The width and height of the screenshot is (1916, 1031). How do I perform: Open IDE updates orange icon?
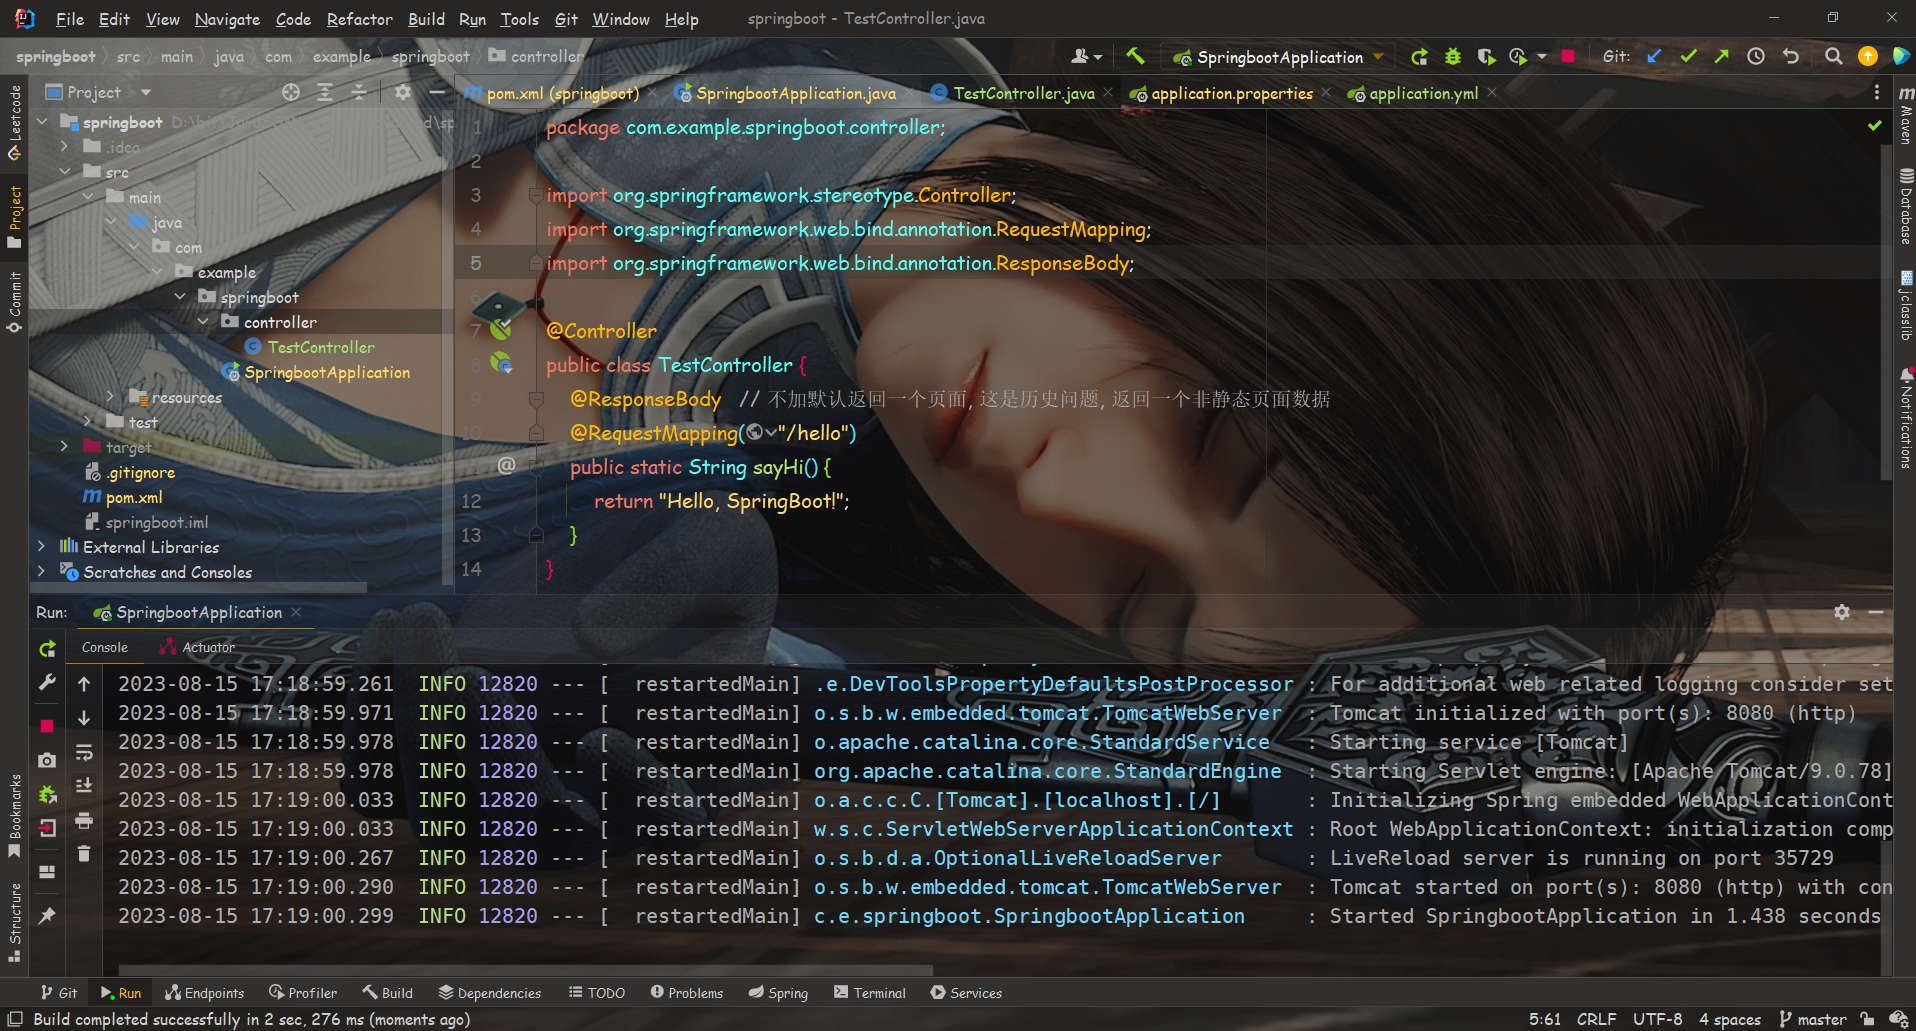[x=1867, y=57]
